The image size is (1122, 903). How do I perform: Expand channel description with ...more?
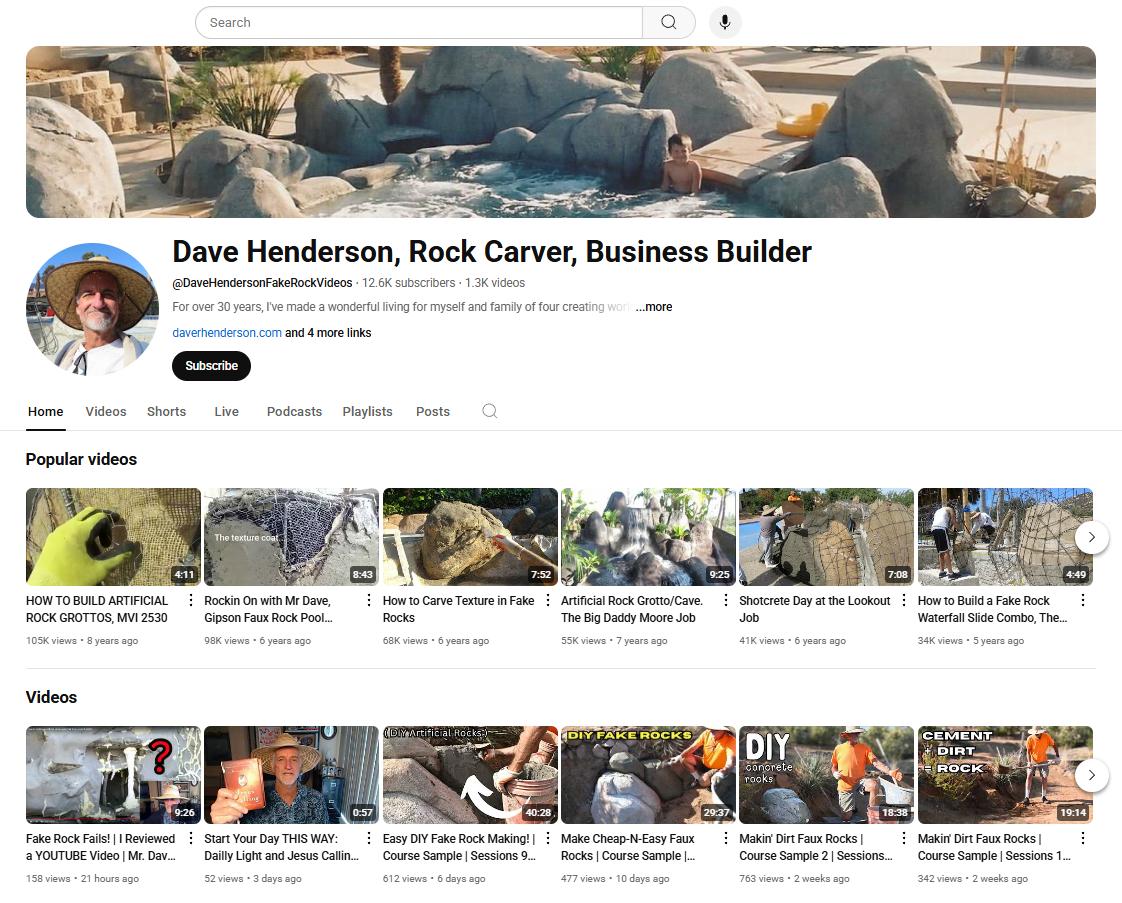point(654,307)
